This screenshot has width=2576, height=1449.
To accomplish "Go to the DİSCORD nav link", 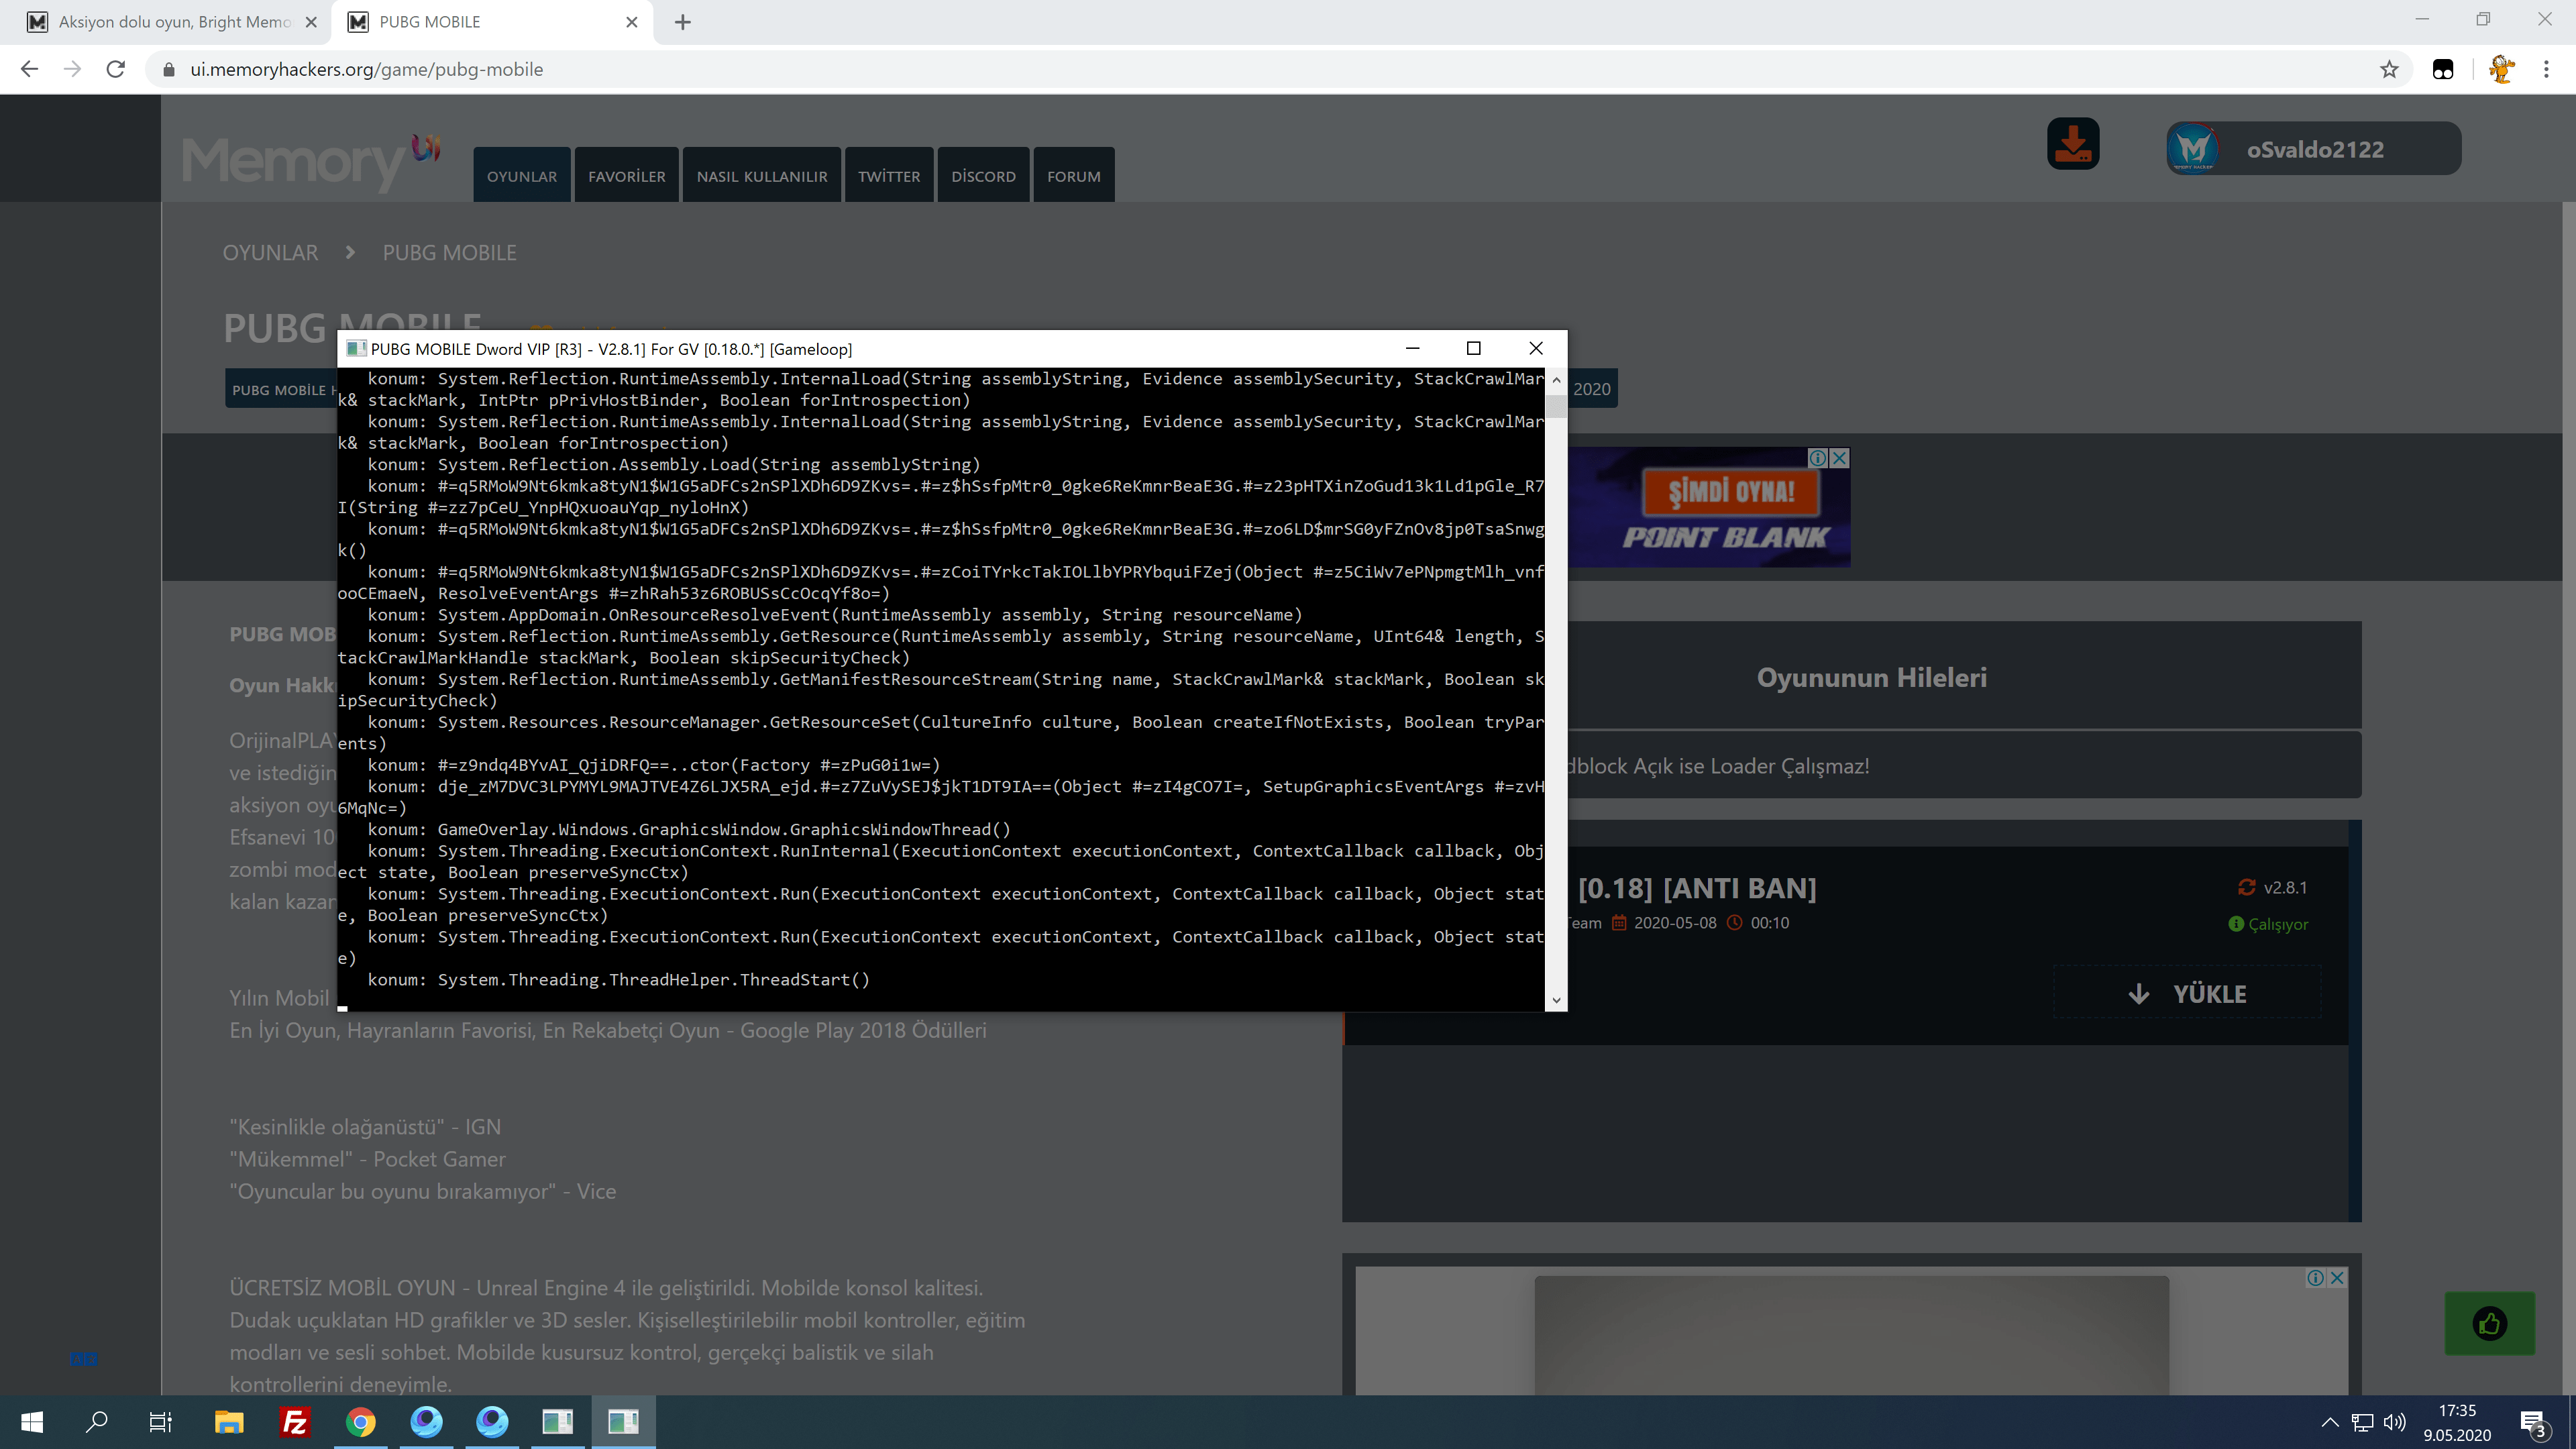I will (x=983, y=175).
